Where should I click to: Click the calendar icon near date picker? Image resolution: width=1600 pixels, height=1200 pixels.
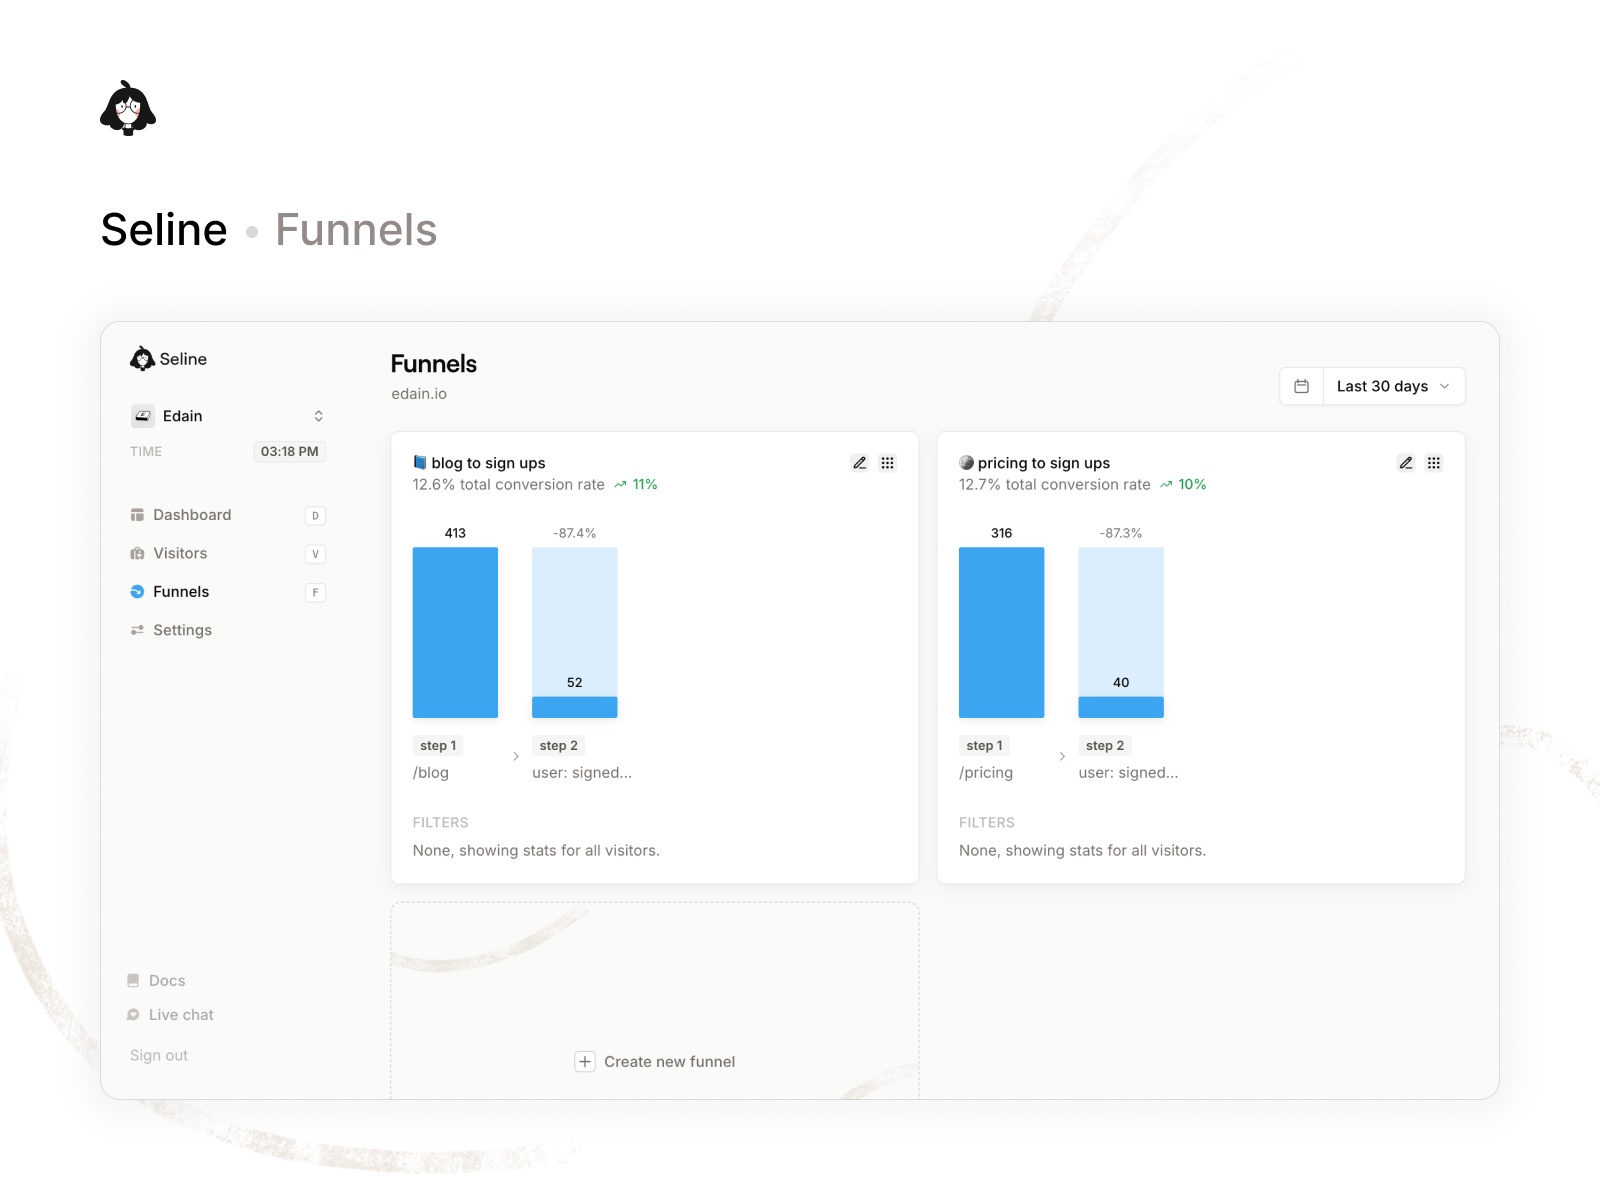(1301, 385)
